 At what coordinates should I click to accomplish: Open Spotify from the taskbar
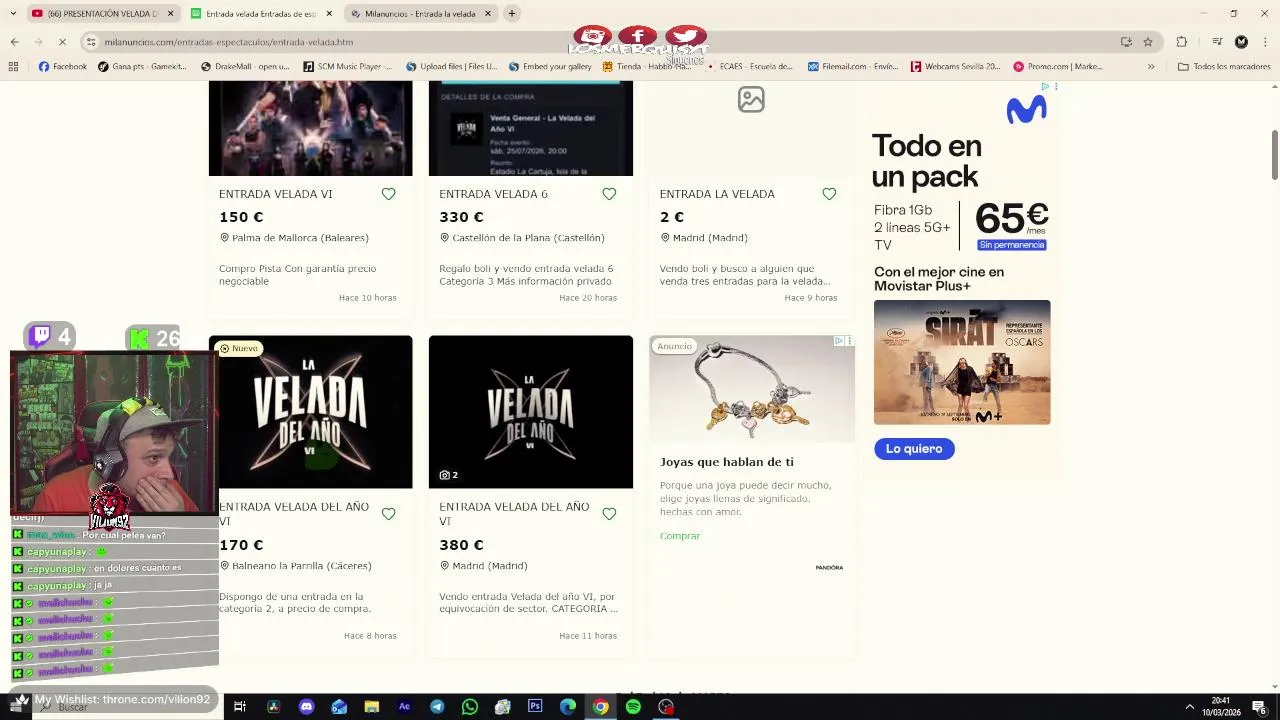[x=633, y=707]
